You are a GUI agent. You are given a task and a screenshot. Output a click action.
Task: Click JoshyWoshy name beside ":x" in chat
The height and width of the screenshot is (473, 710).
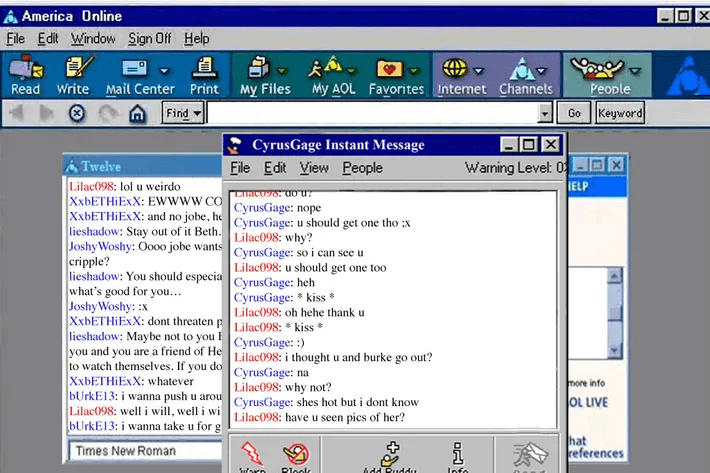pyautogui.click(x=100, y=306)
